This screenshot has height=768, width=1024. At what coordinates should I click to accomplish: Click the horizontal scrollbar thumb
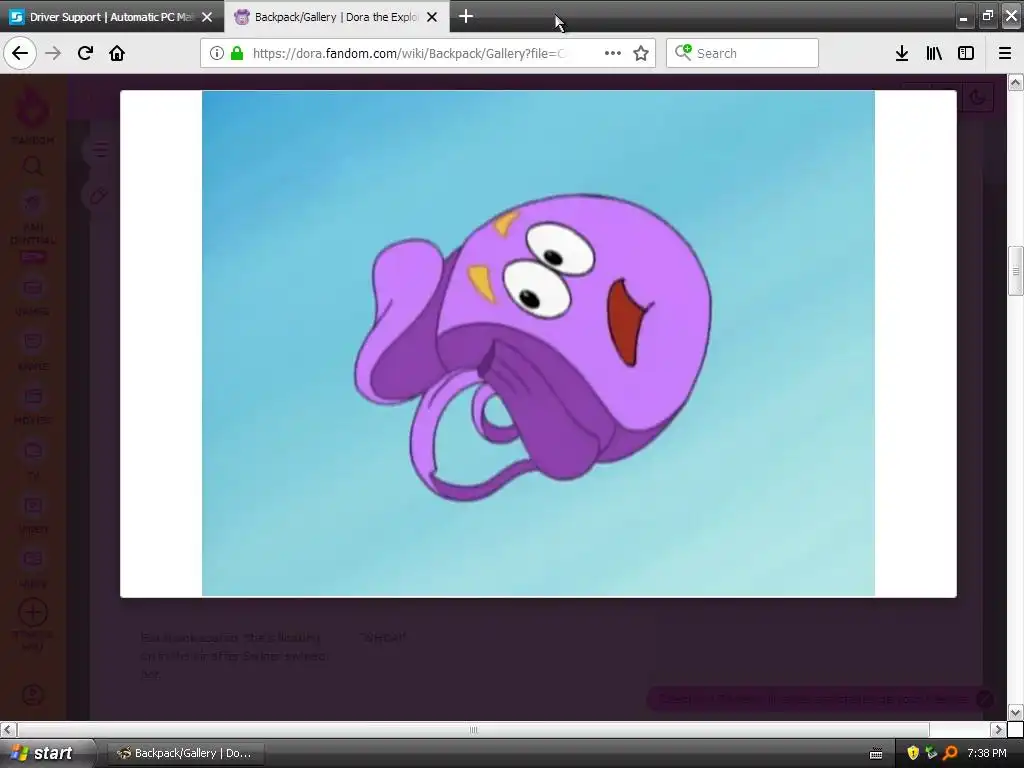coord(473,729)
